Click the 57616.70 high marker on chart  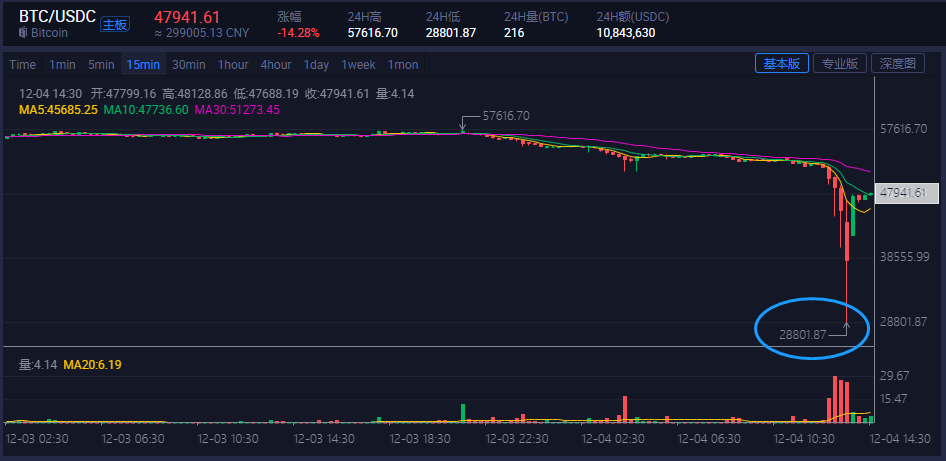506,116
